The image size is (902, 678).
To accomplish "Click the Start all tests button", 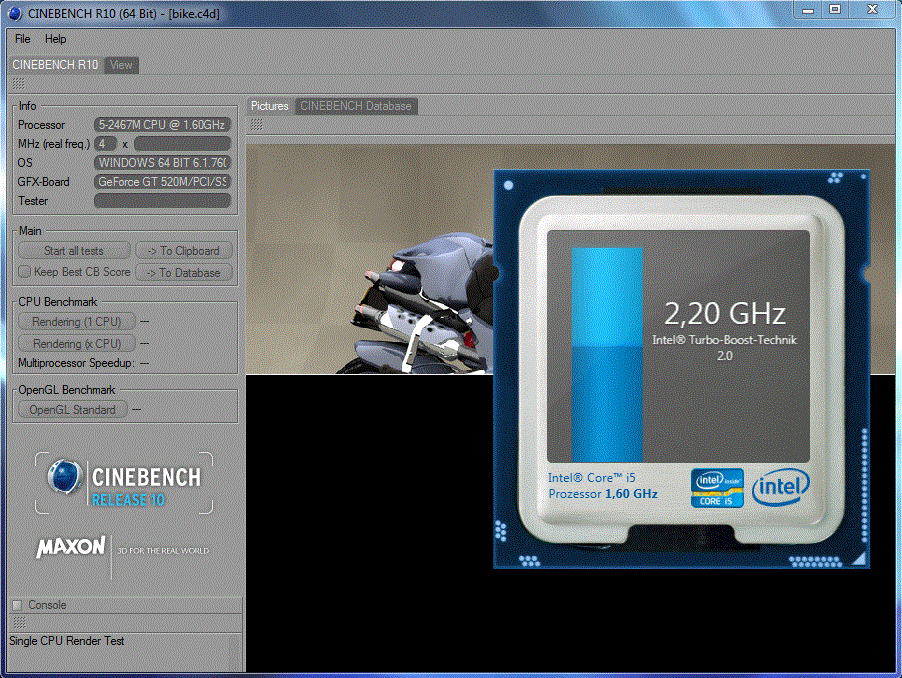I will click(74, 251).
